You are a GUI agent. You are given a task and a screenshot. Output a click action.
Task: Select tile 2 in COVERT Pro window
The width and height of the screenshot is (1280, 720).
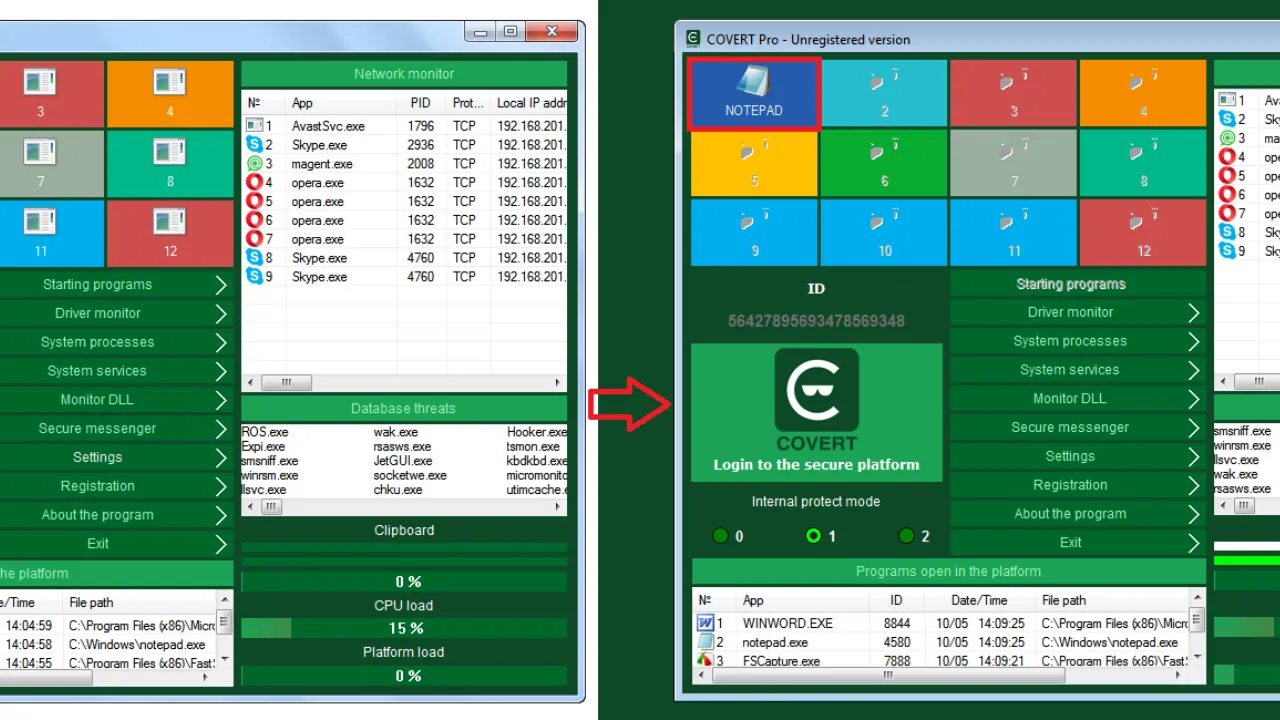[884, 94]
